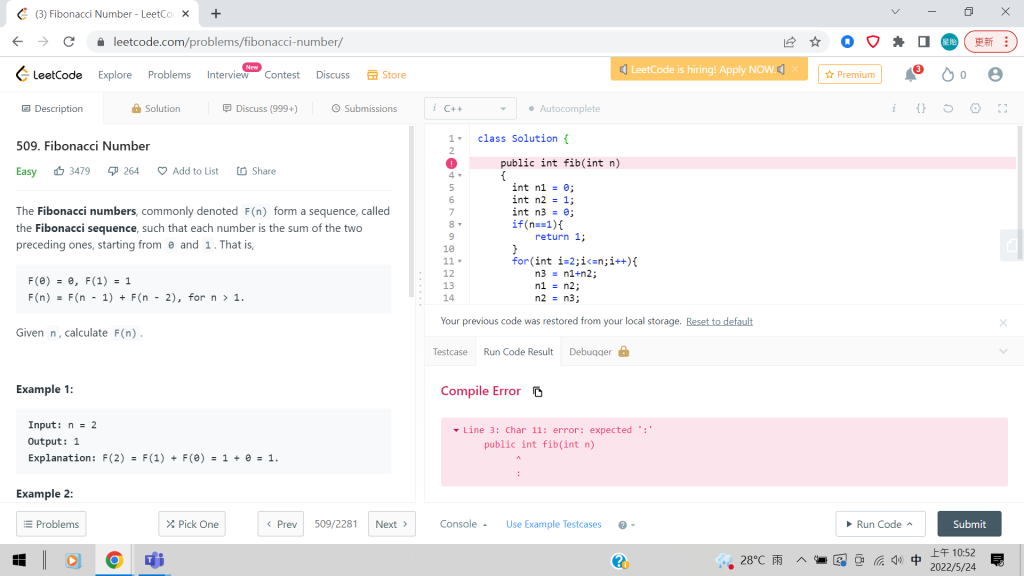Open the browser side panel icon
The width and height of the screenshot is (1024, 576).
(x=923, y=42)
